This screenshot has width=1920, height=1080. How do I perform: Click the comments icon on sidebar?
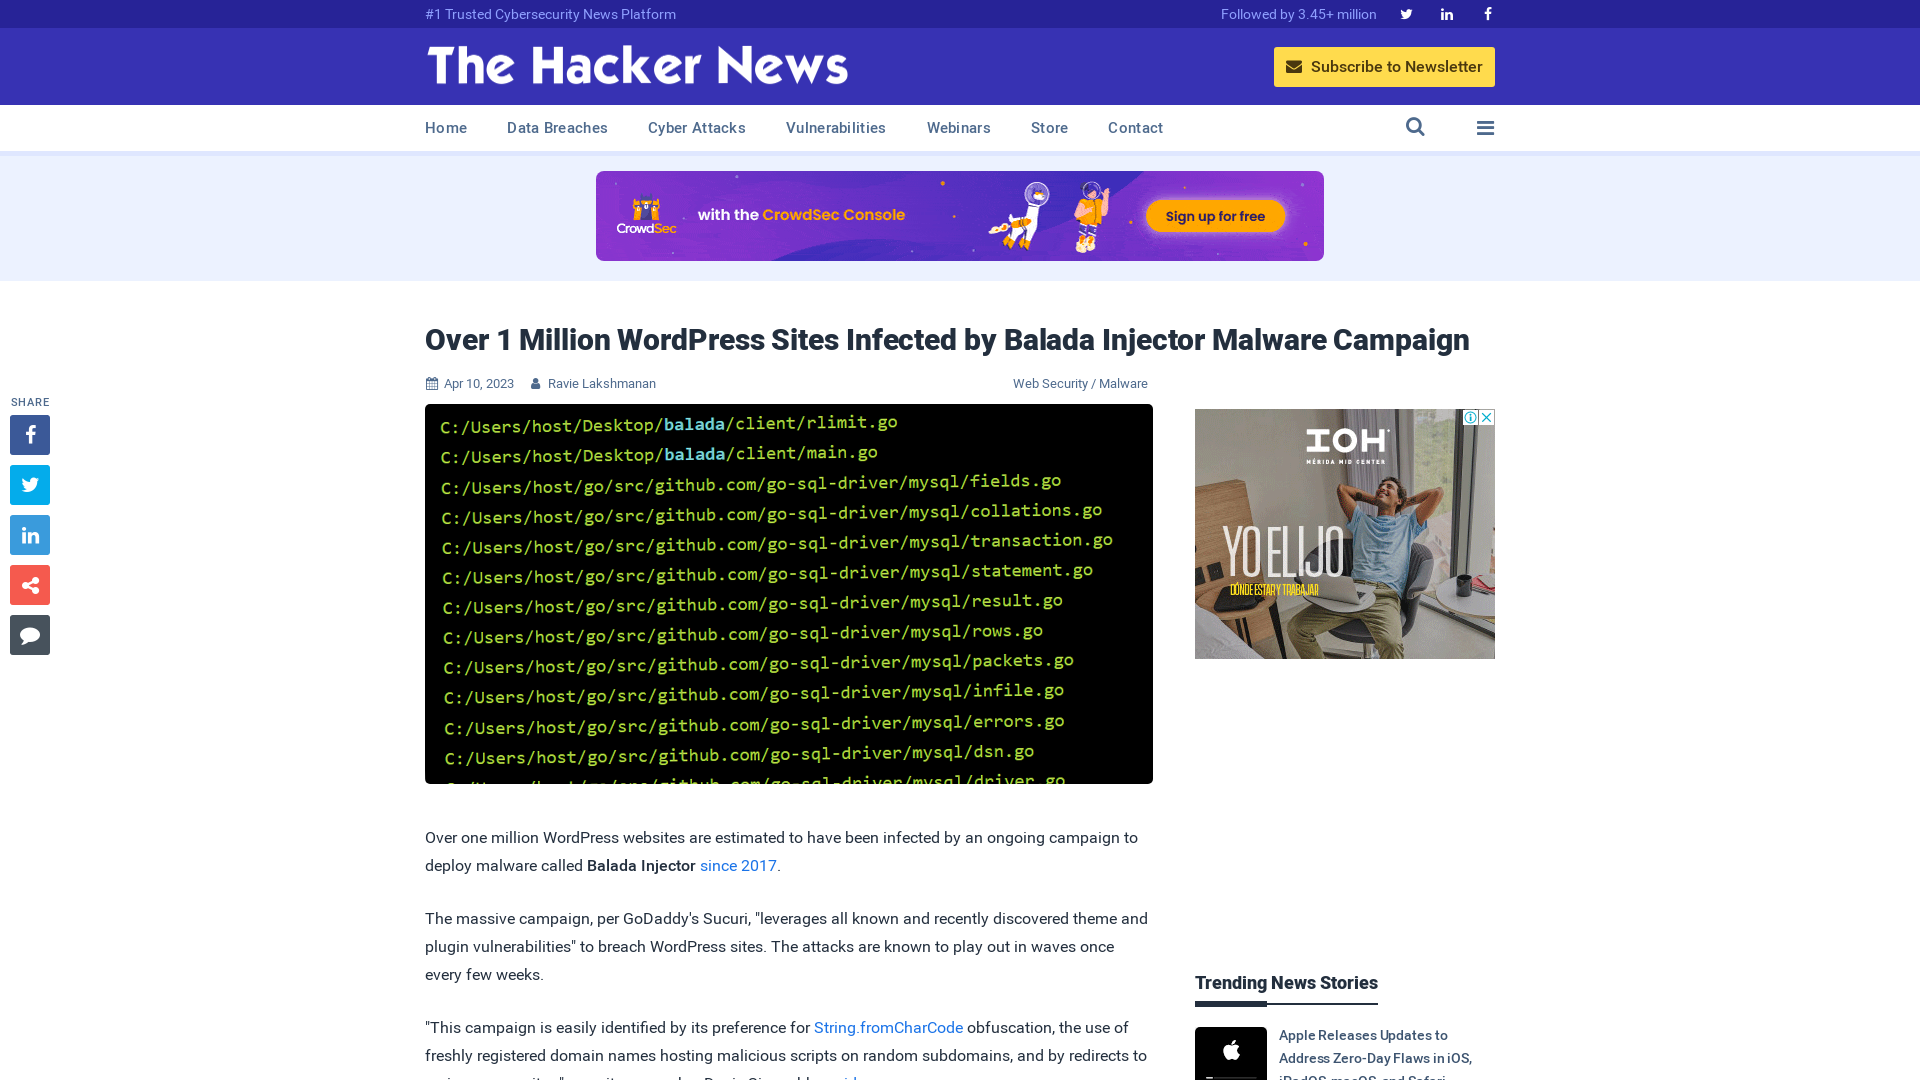[x=29, y=634]
